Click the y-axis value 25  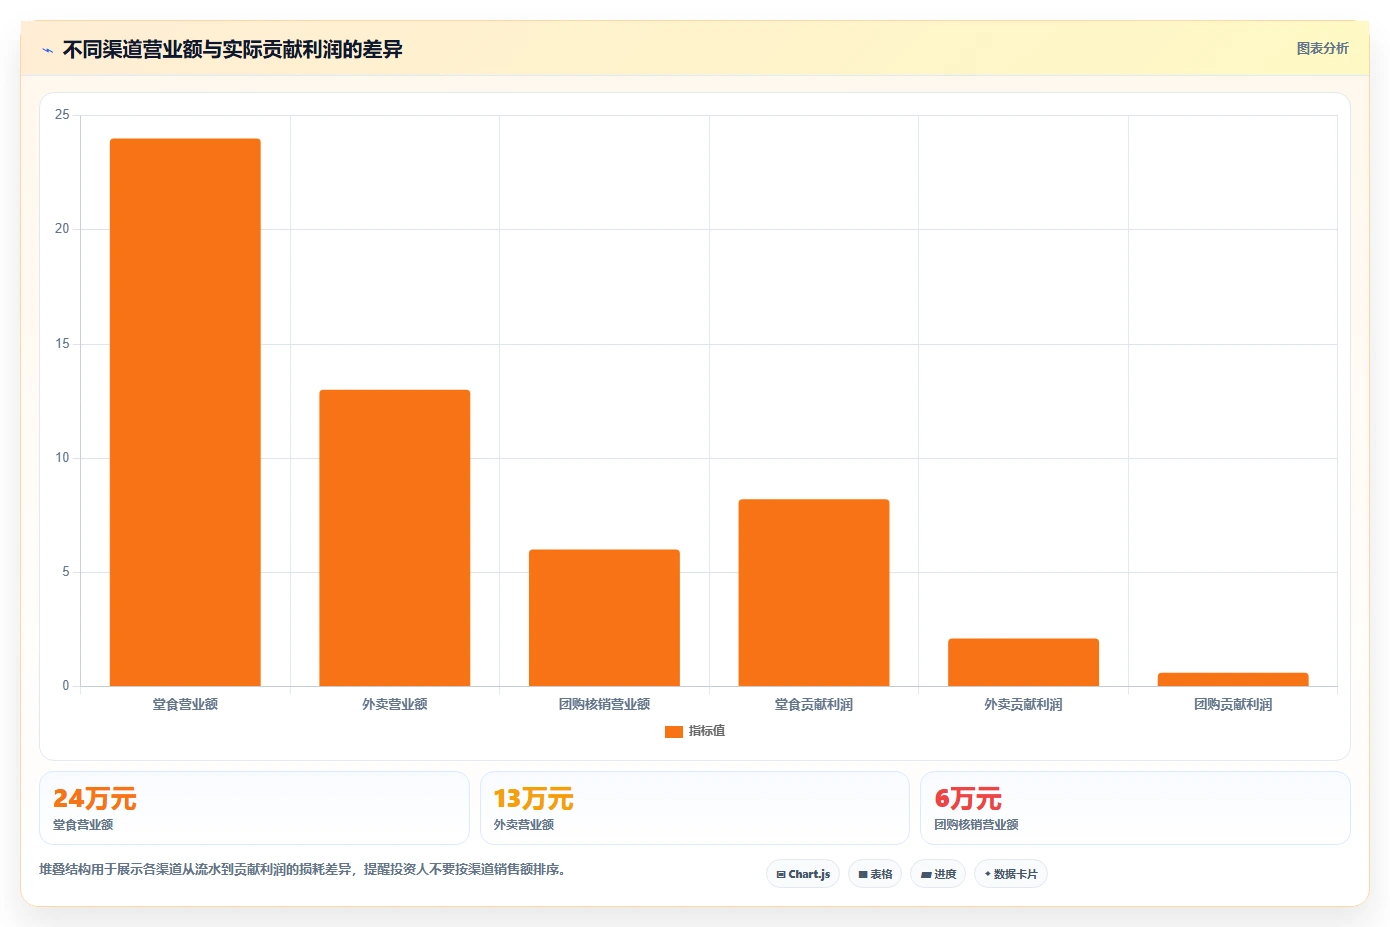coord(62,115)
